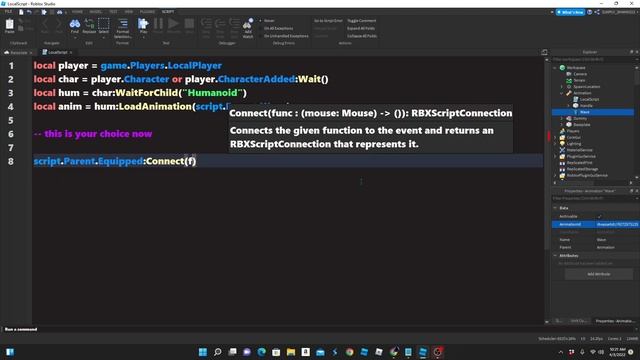Open the FILE menu
Screen dimensions: 640x360
click(8, 12)
